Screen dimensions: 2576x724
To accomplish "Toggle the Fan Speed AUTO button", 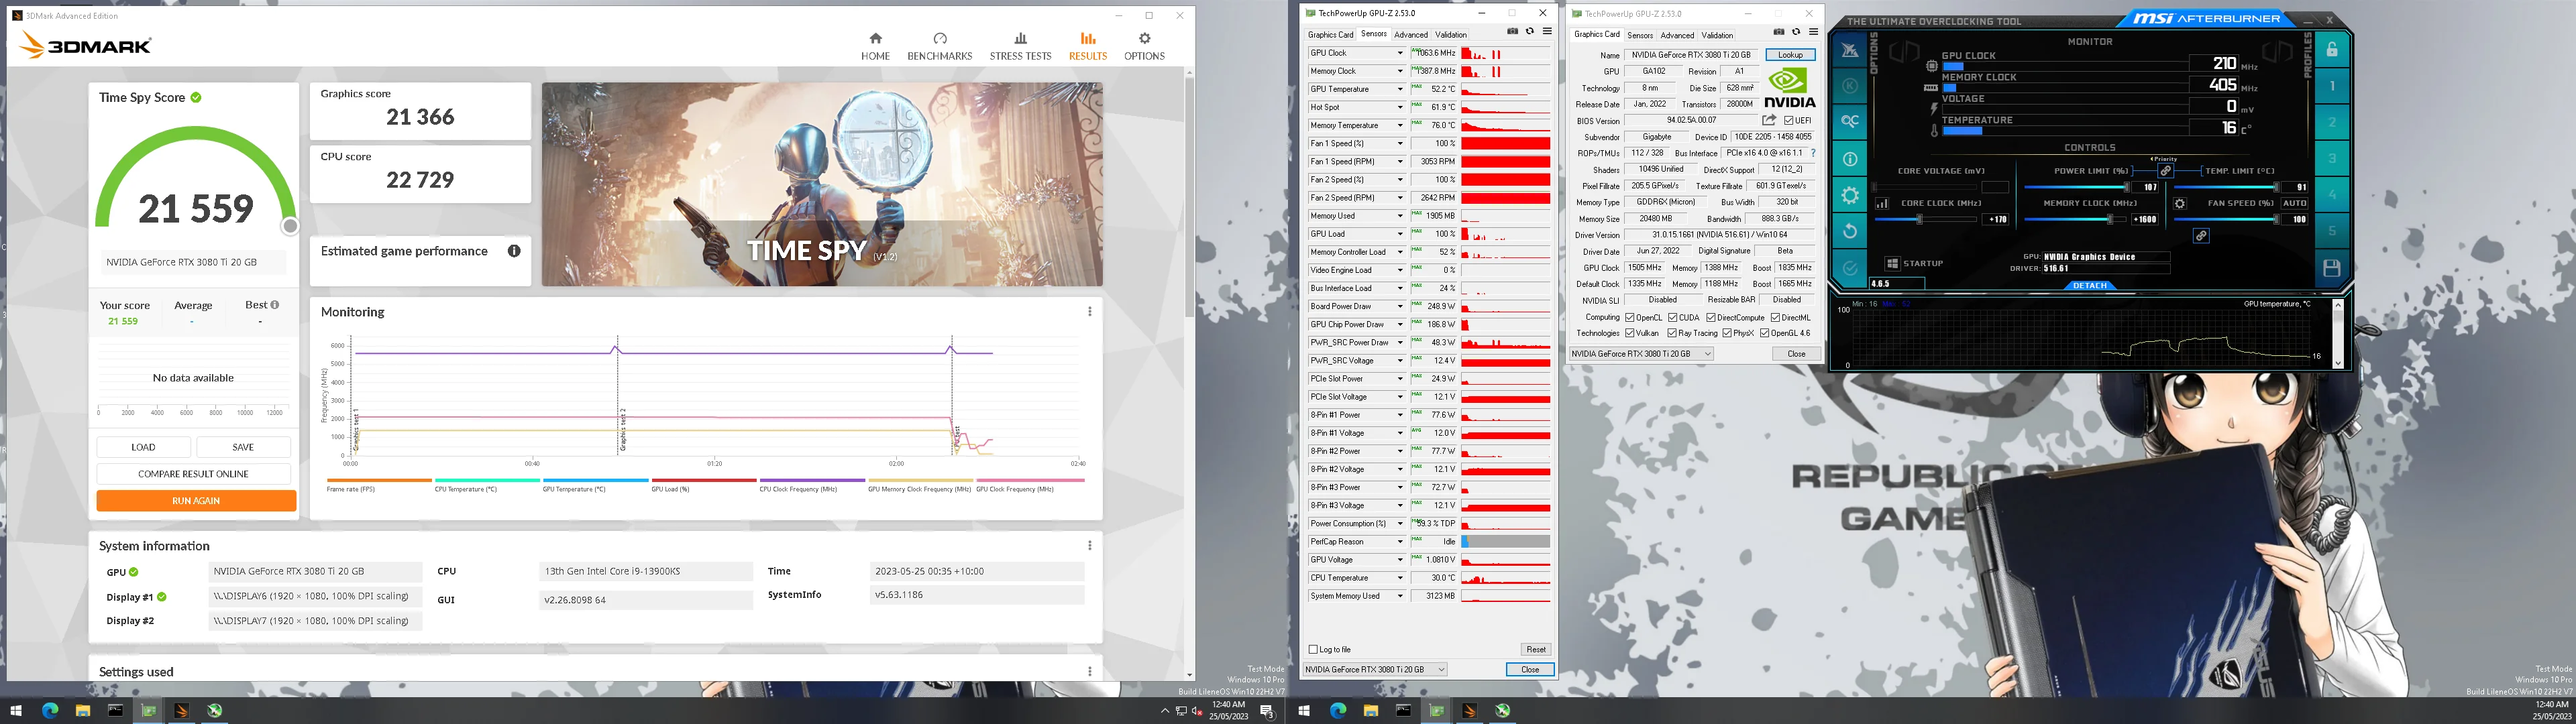I will (2294, 203).
